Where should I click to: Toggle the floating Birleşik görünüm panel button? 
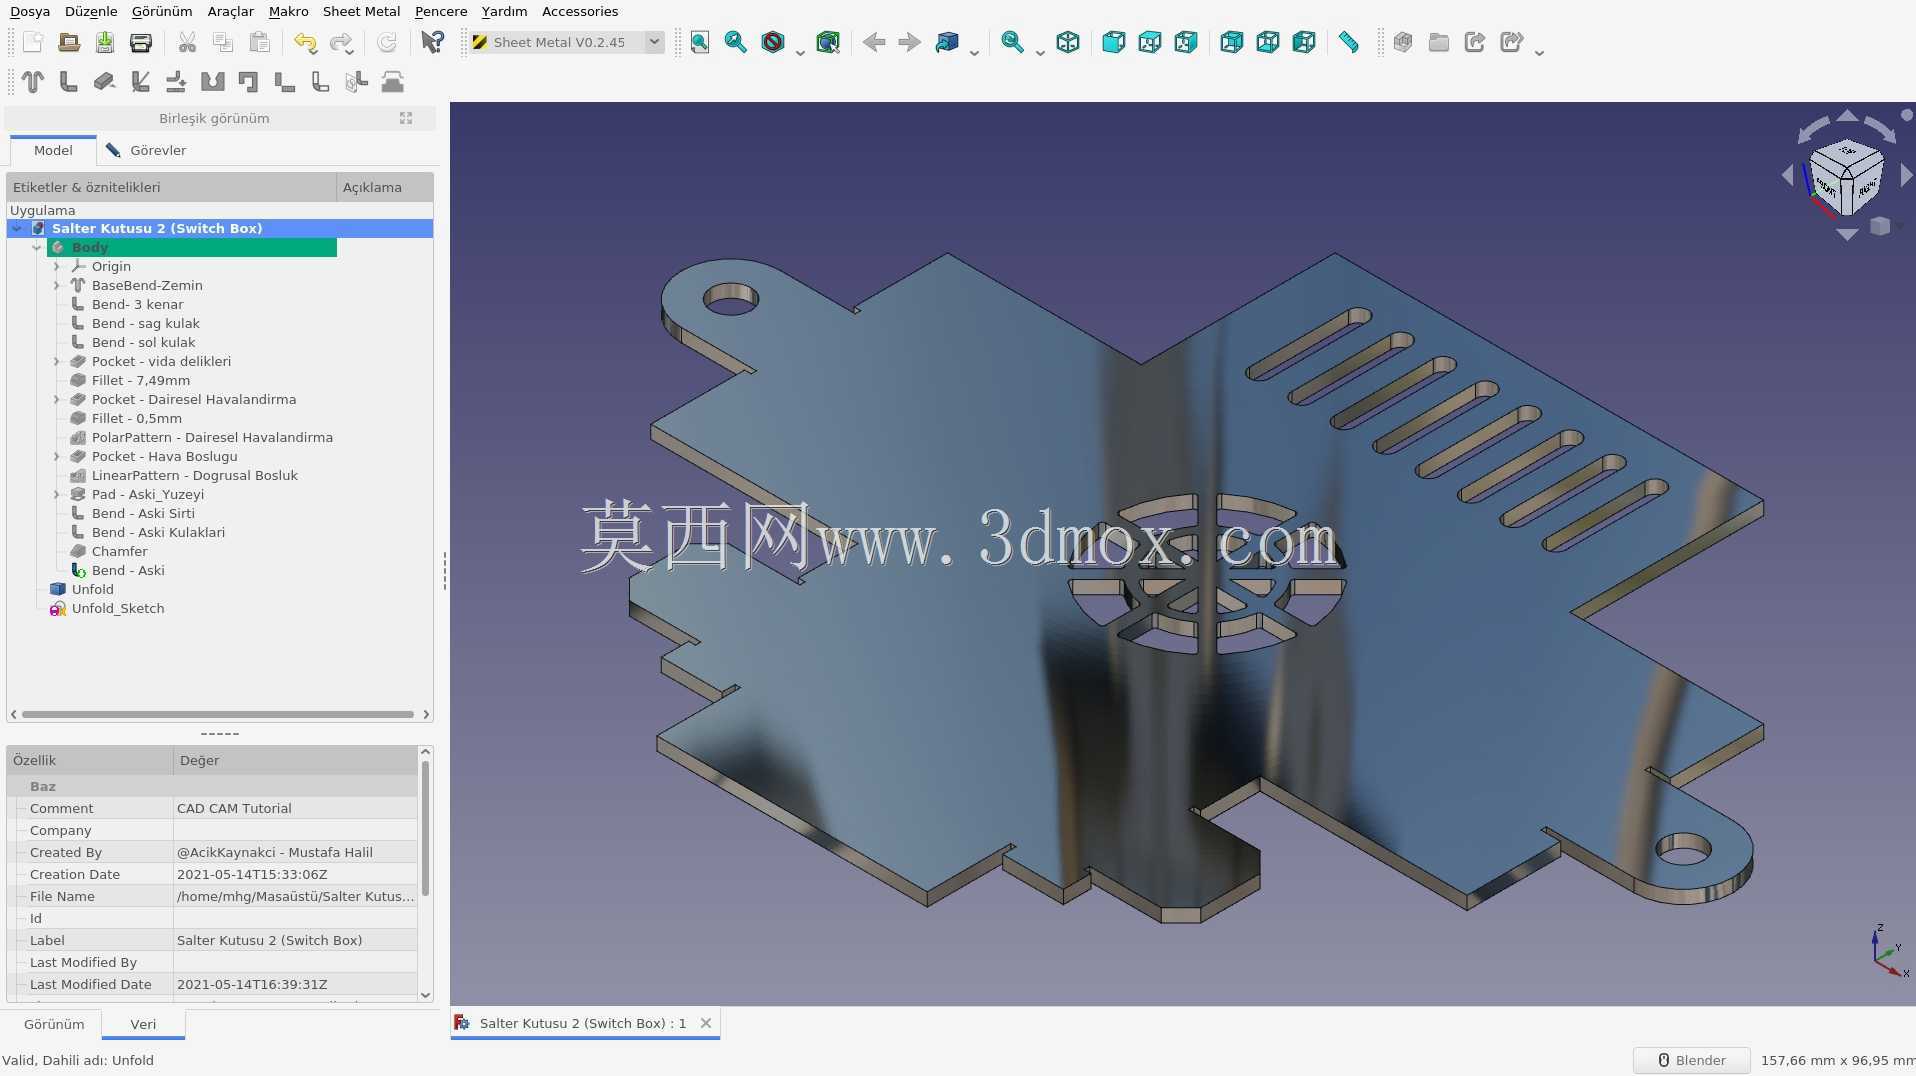(406, 118)
